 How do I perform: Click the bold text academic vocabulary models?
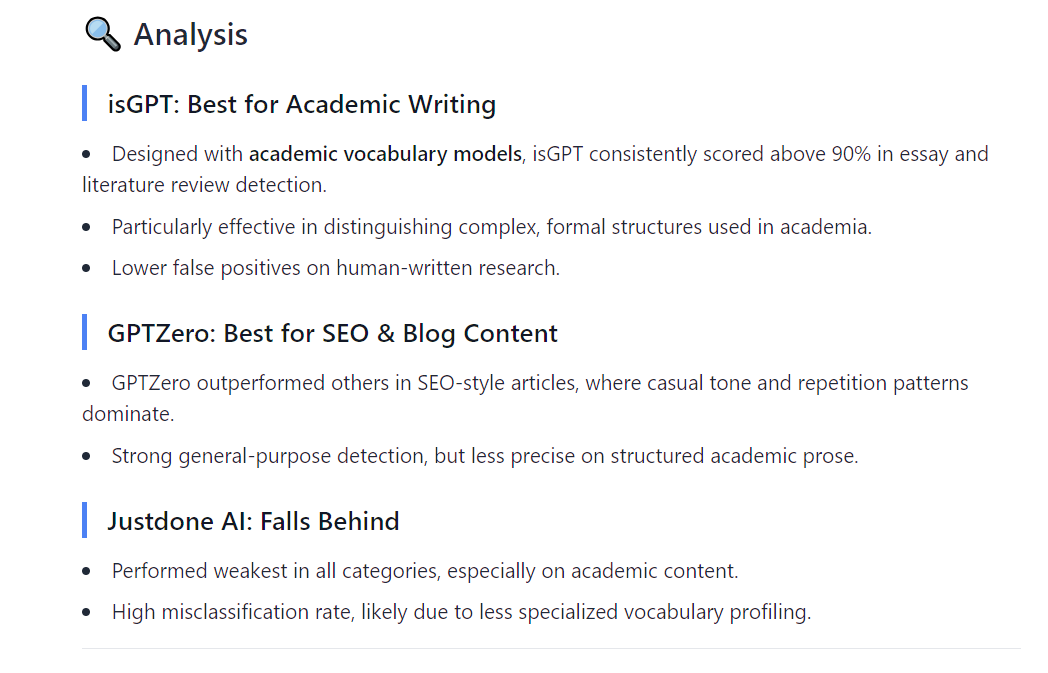pyautogui.click(x=385, y=154)
